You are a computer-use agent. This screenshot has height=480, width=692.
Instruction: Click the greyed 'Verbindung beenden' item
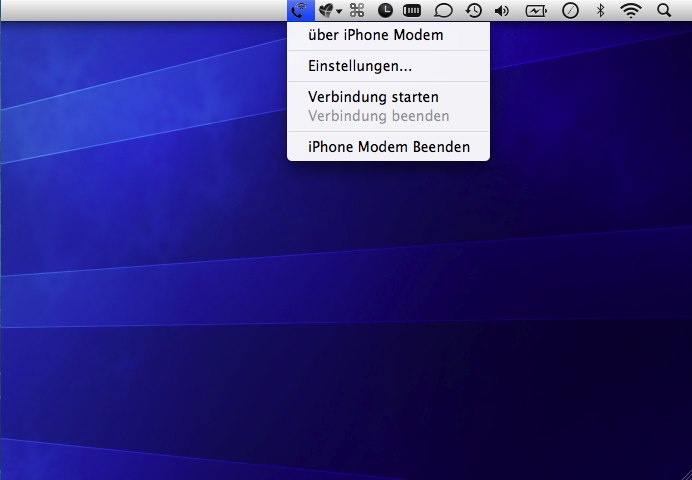[388, 116]
